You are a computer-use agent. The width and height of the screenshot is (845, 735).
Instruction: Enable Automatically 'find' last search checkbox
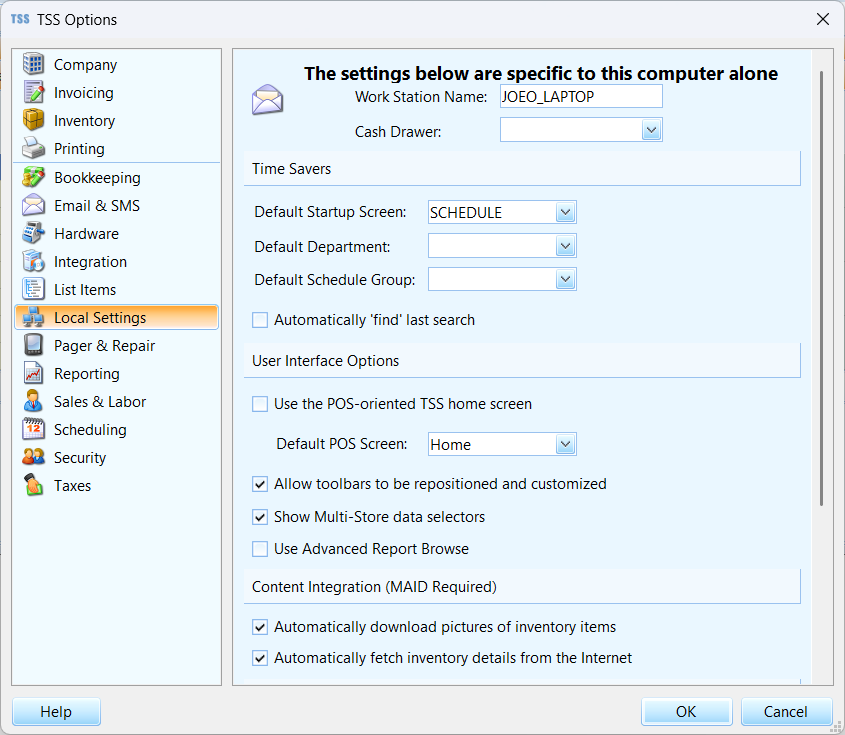click(x=260, y=320)
